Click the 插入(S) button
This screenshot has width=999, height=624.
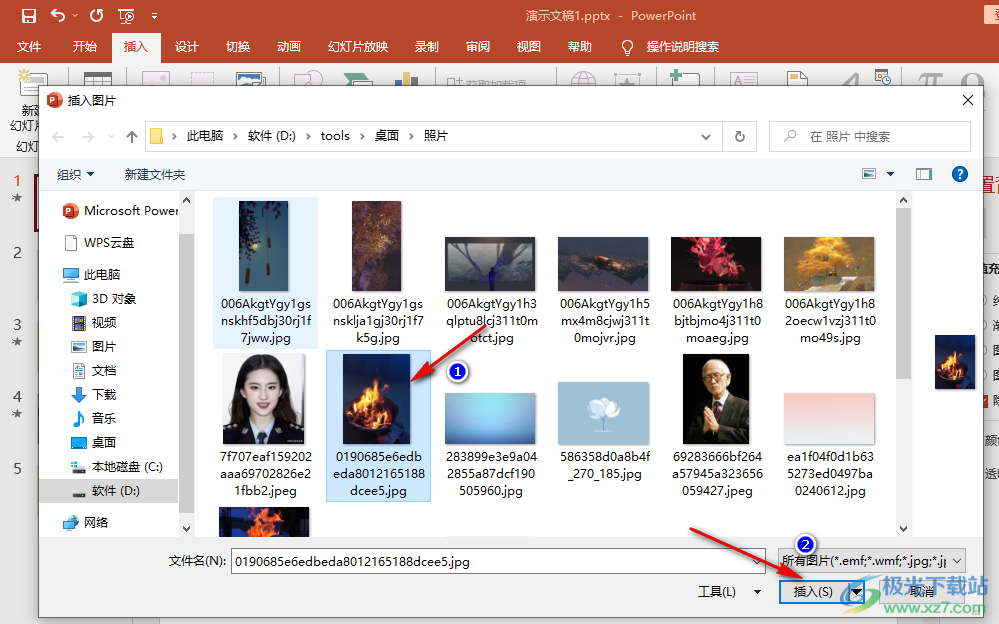pyautogui.click(x=814, y=592)
